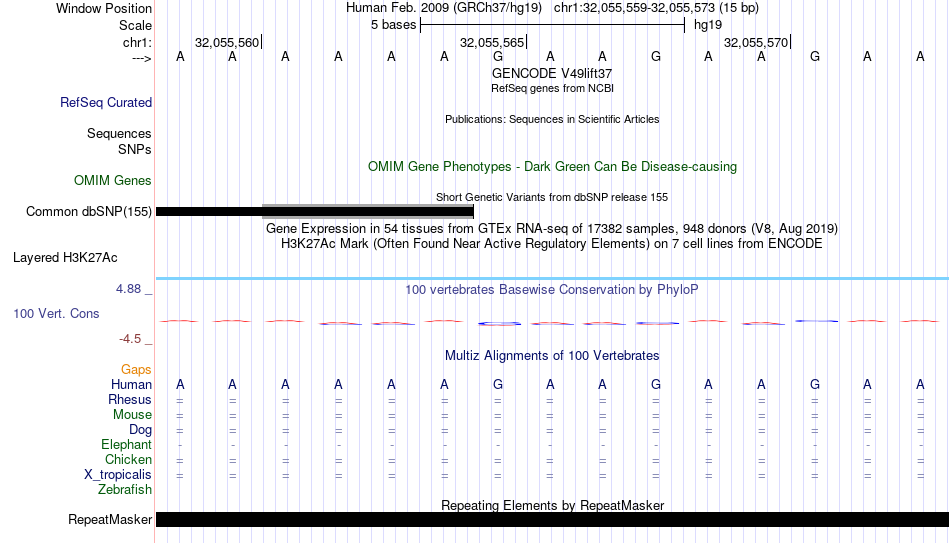The width and height of the screenshot is (950, 543).
Task: Click Multiz Alignments of 100 Vertebrates title
Action: coord(552,356)
